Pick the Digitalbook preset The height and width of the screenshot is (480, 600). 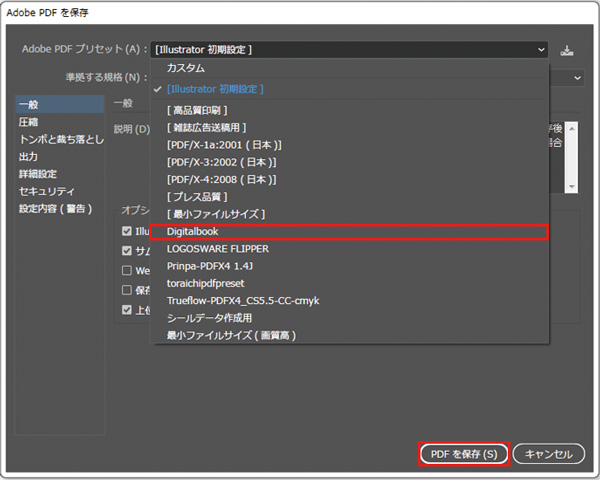tap(349, 232)
